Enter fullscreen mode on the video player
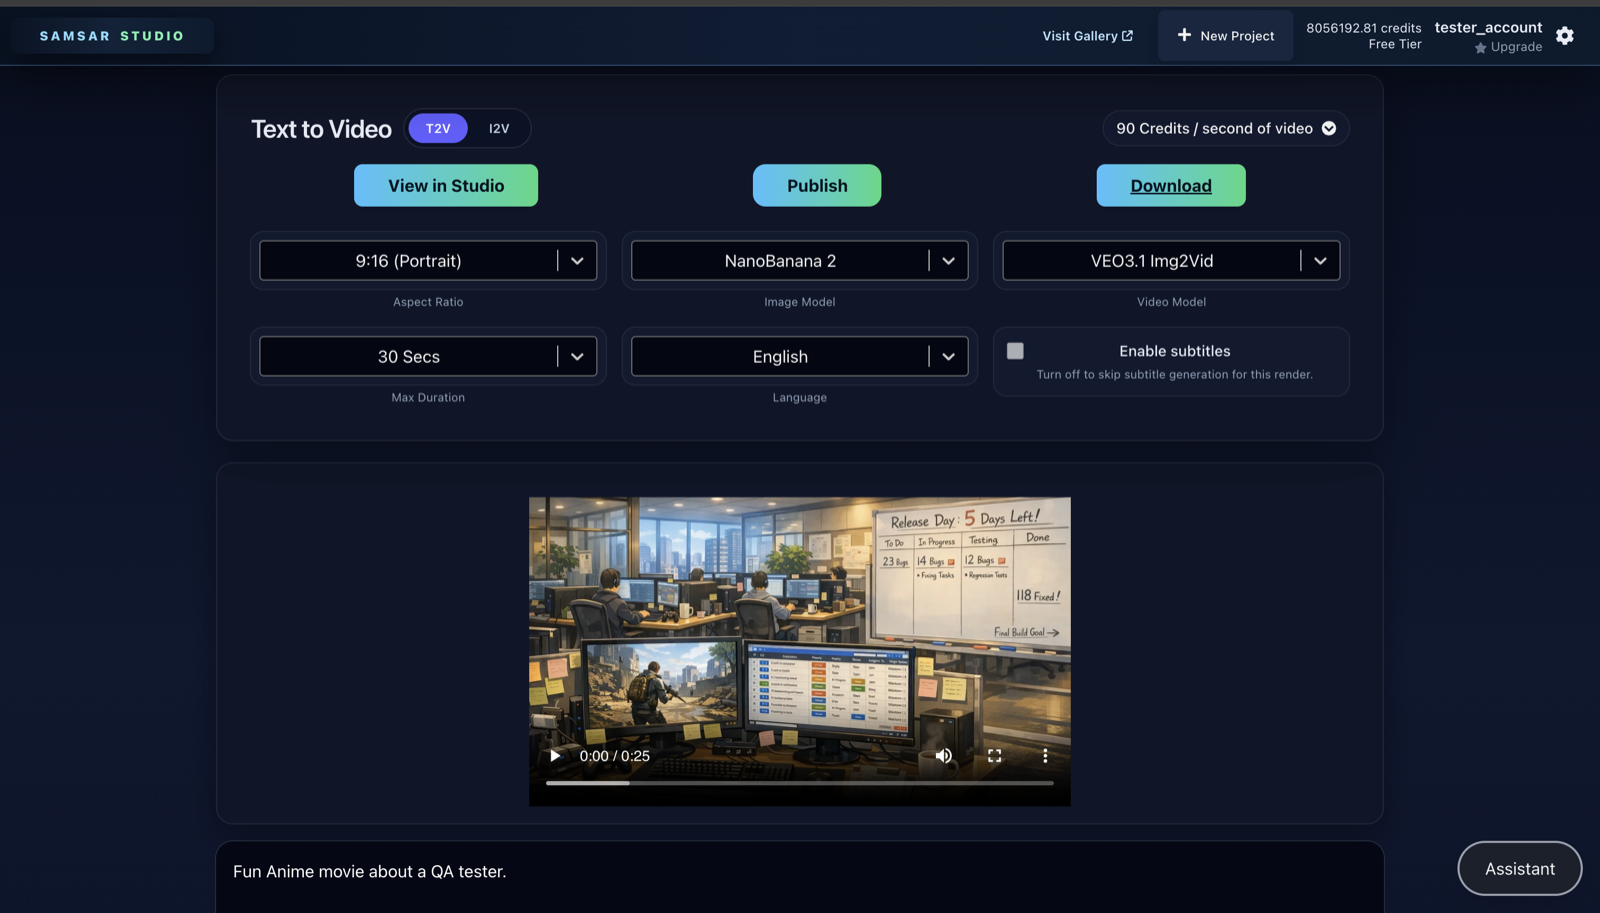 pyautogui.click(x=994, y=756)
